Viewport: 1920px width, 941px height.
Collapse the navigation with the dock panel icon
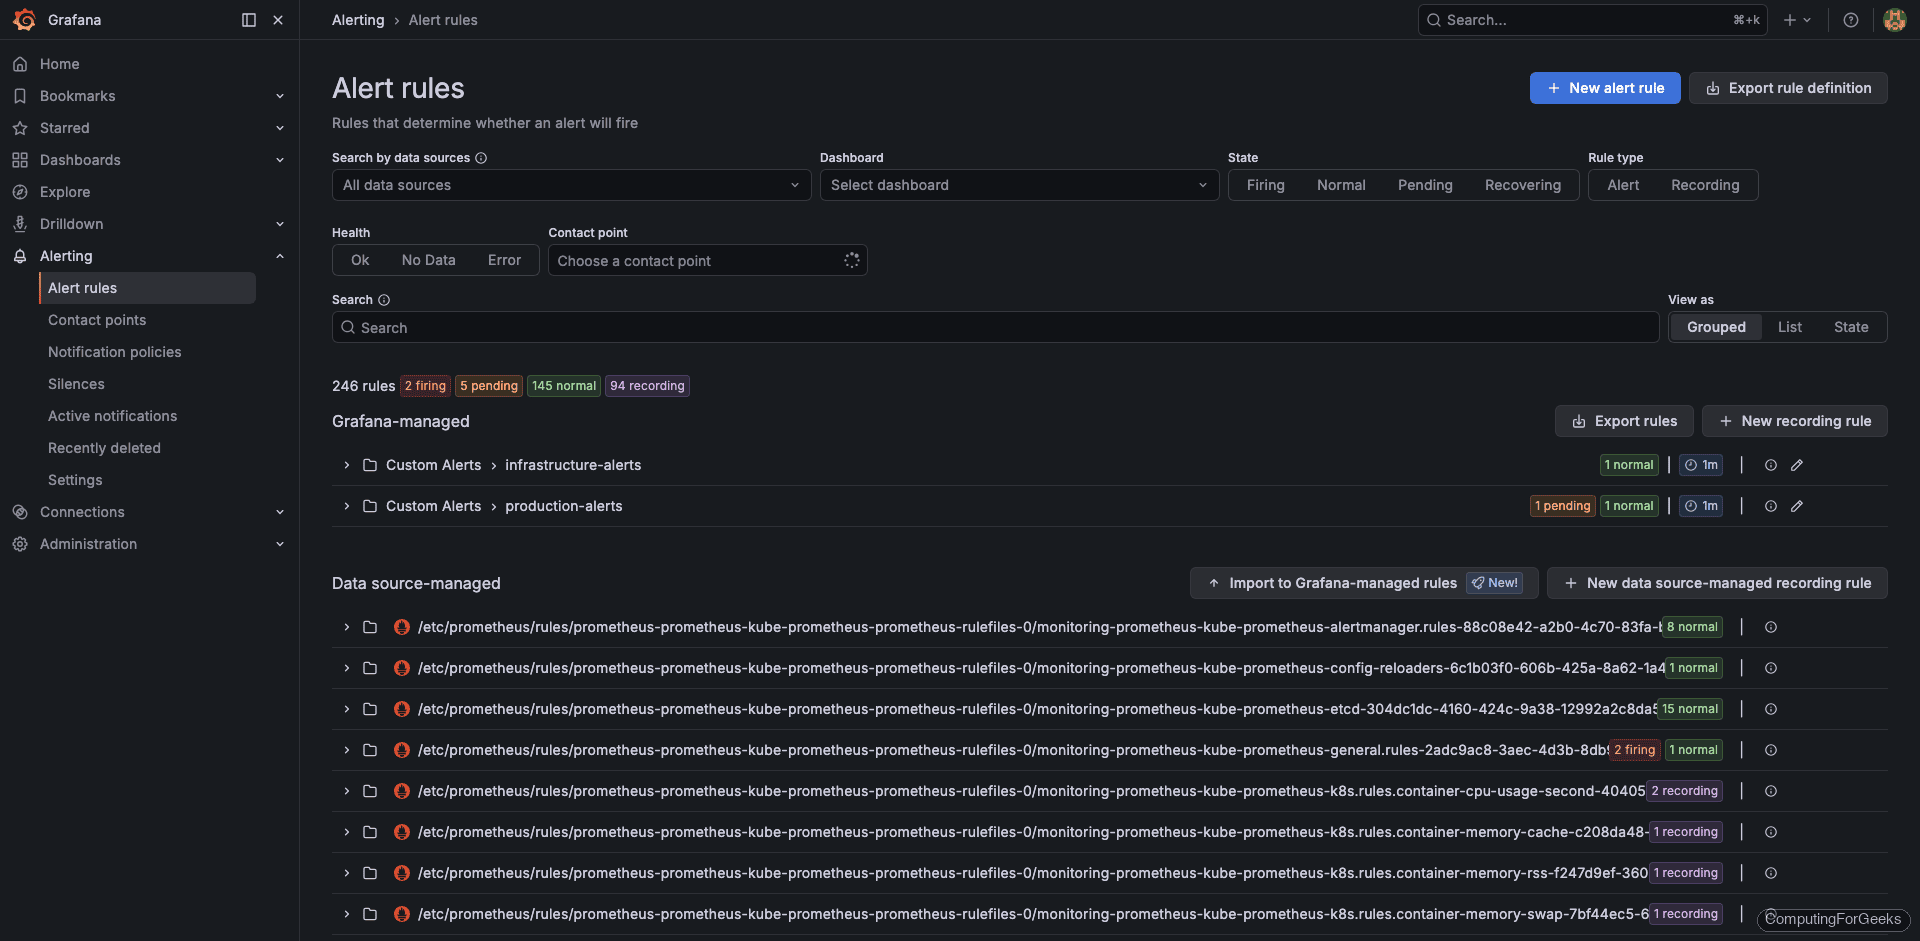247,20
